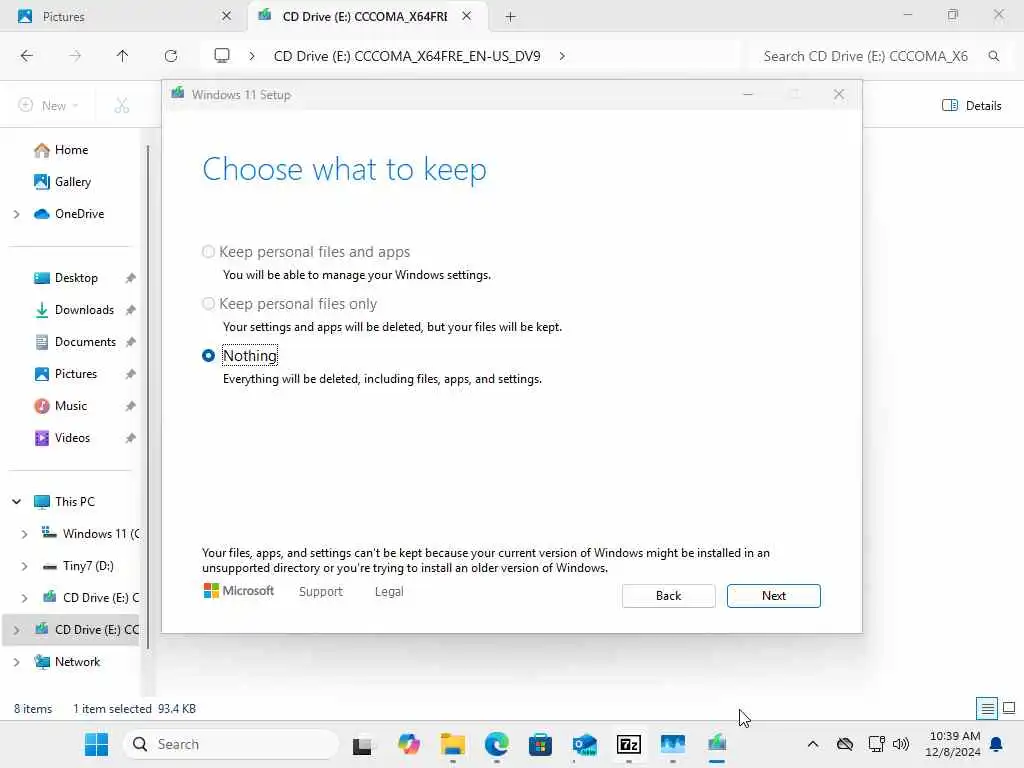Open the Music quick access folder
The image size is (1024, 768).
tap(60, 406)
